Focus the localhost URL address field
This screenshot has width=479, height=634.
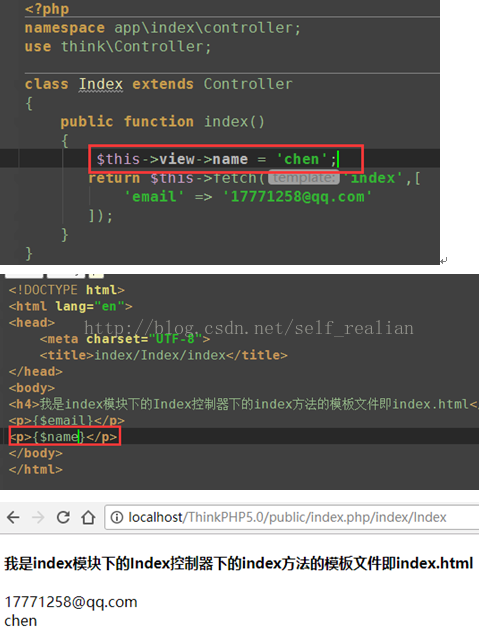(x=292, y=517)
